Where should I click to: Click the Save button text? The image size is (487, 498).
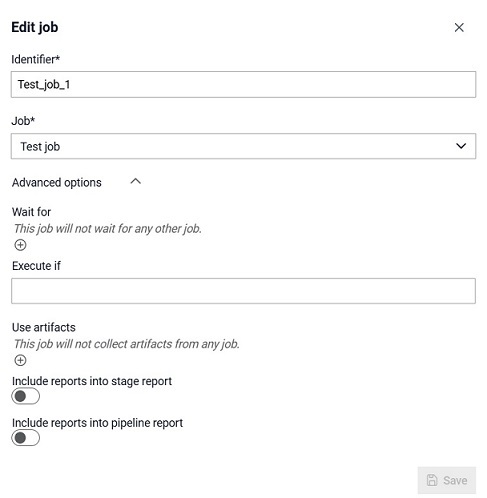[x=455, y=480]
